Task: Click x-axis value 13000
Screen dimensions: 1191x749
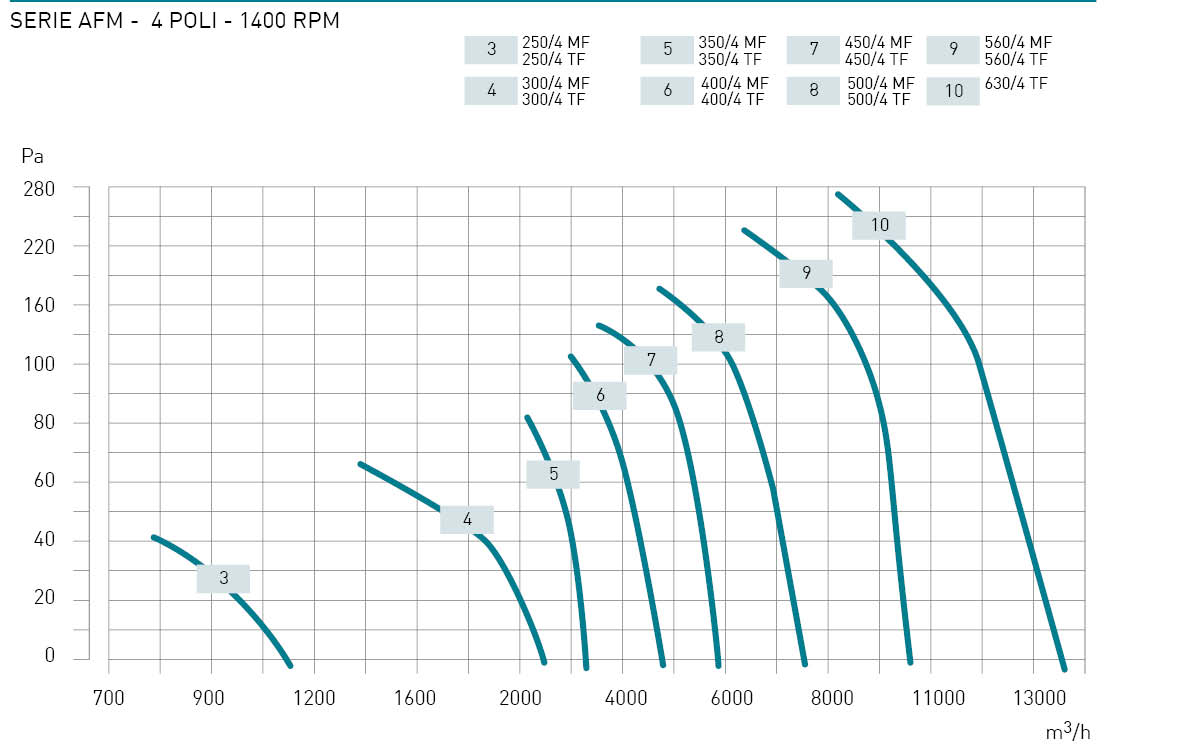Action: tap(1040, 698)
